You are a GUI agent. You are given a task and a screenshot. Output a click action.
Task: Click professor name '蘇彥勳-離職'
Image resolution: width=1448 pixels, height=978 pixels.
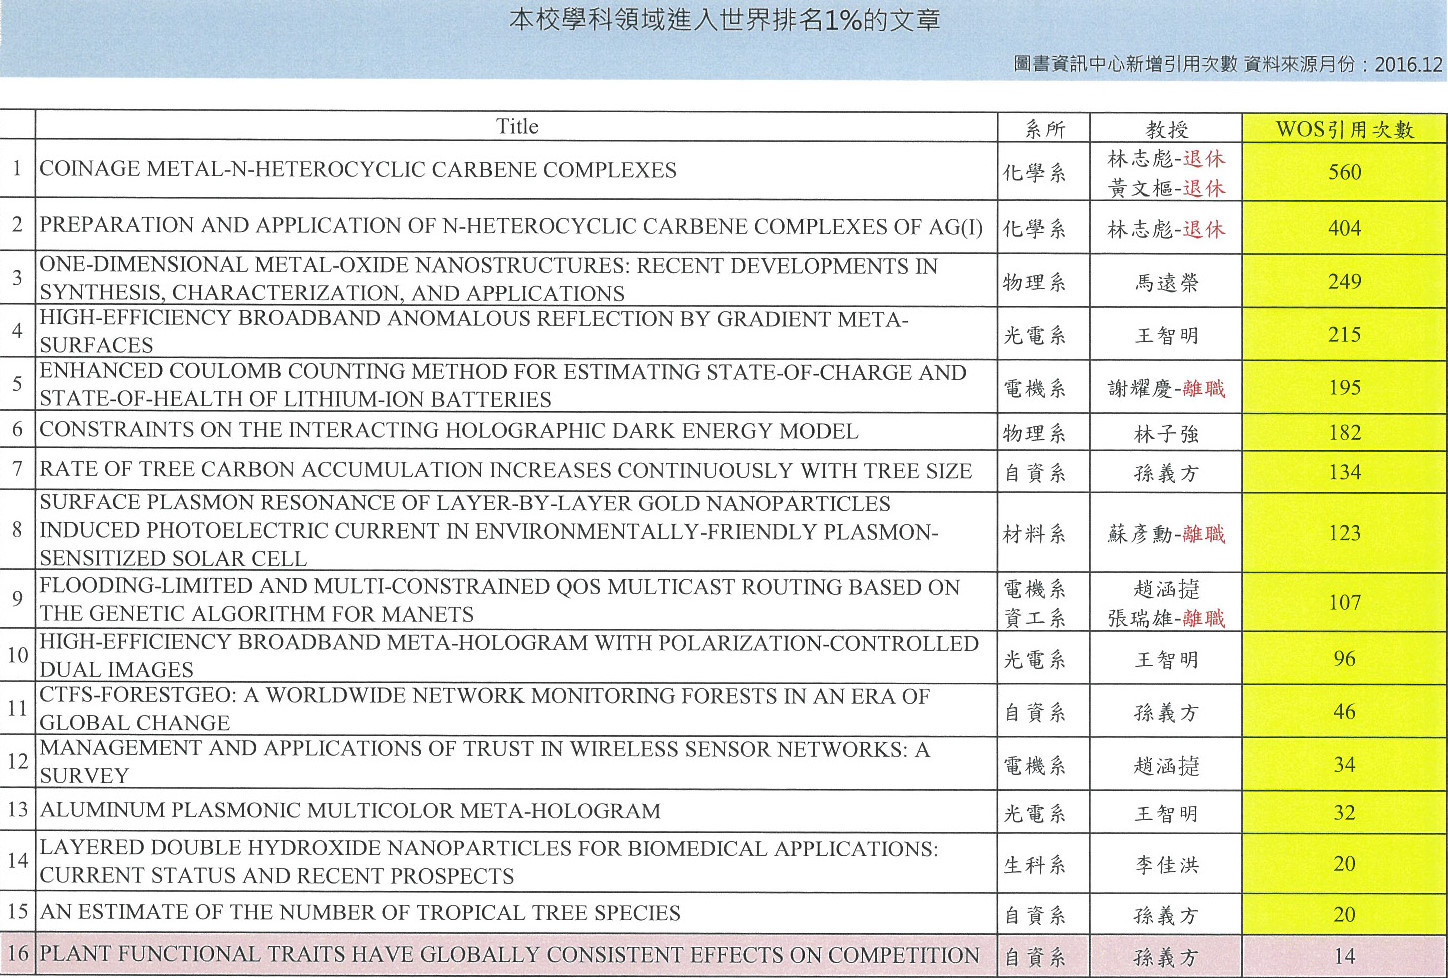point(1166,535)
